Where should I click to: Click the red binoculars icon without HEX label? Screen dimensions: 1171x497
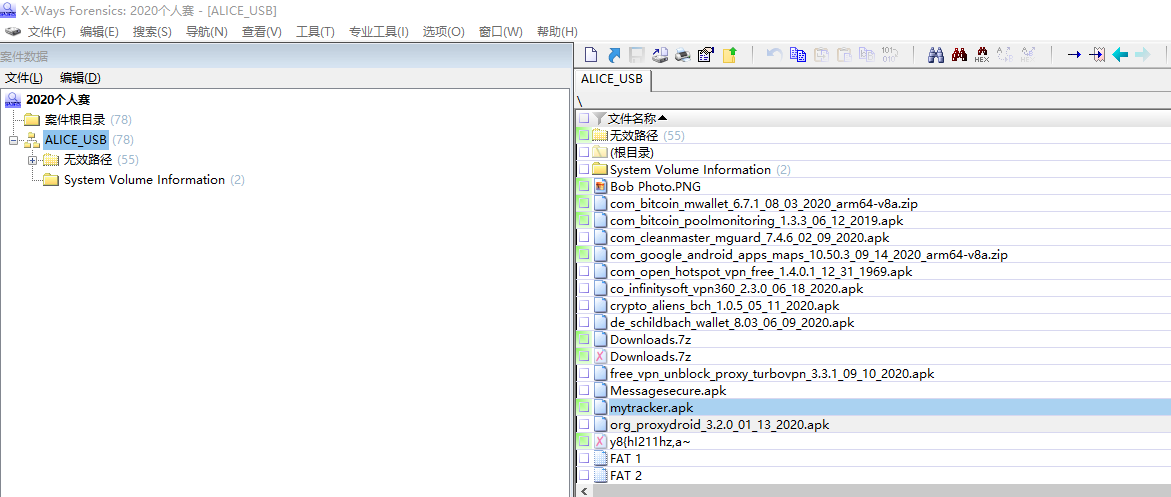(960, 55)
